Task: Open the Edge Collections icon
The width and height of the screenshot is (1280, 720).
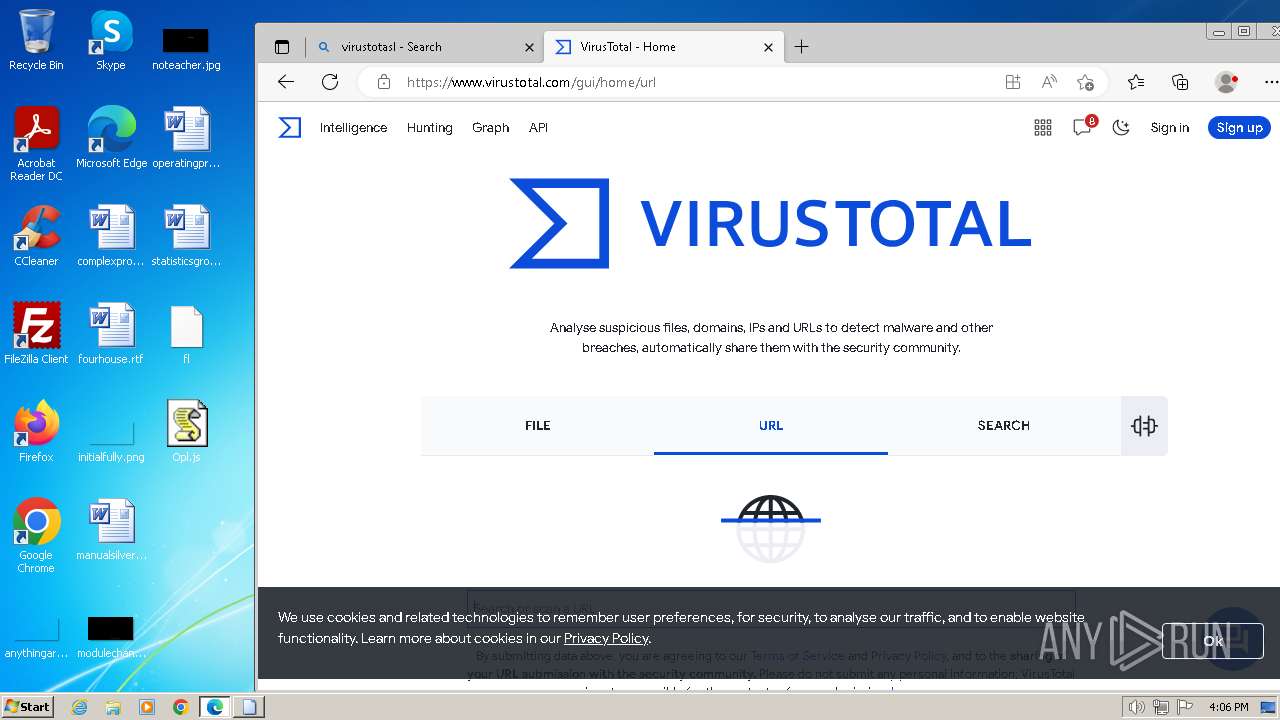Action: point(1180,82)
